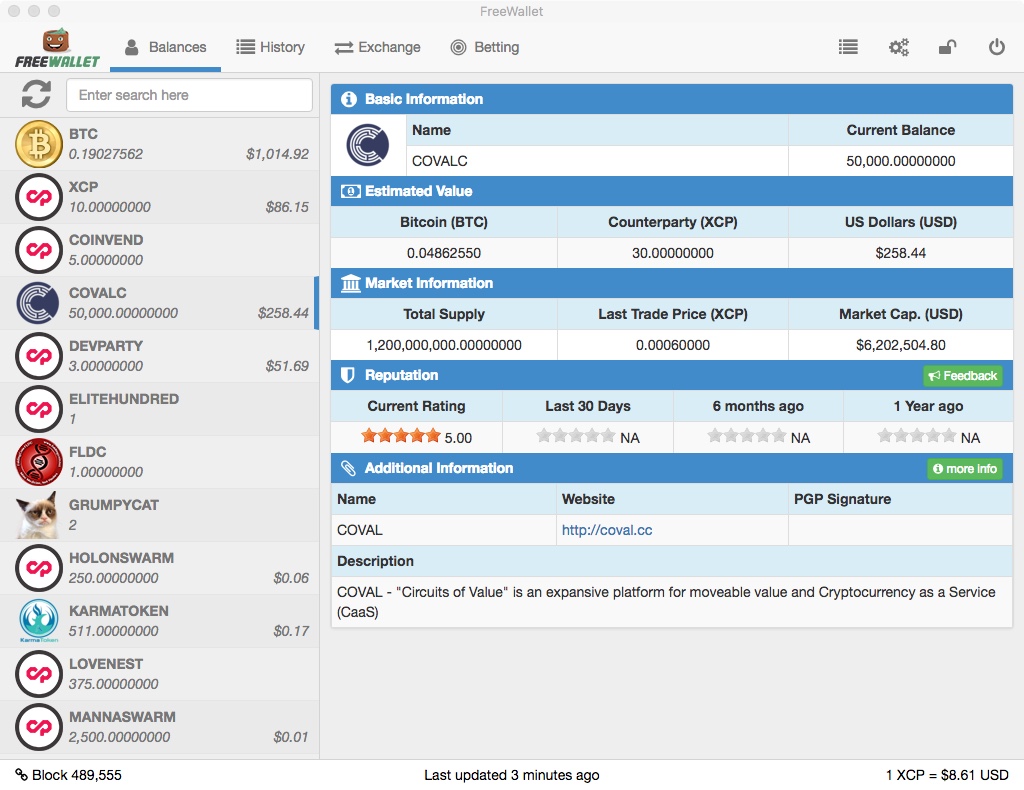Image resolution: width=1024 pixels, height=790 pixels.
Task: Click the market cap $6,202,504.80
Action: click(901, 345)
